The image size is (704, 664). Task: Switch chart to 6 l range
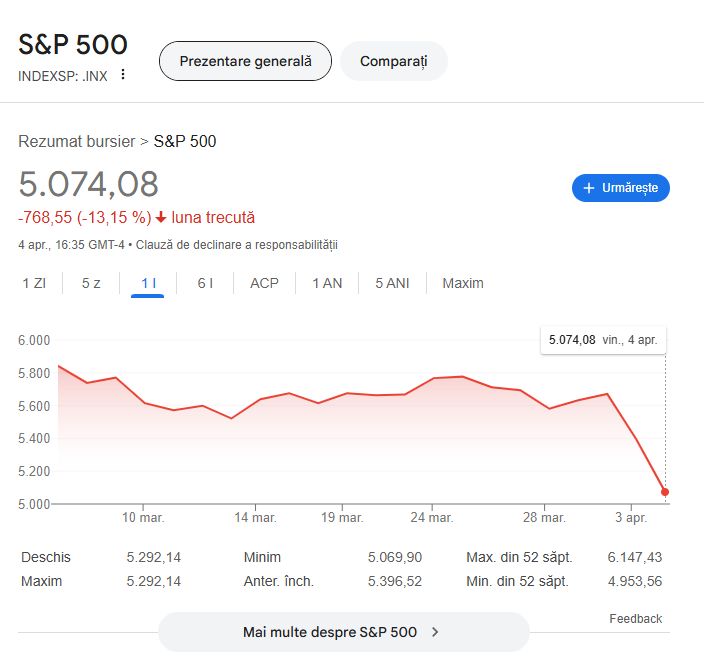click(205, 283)
